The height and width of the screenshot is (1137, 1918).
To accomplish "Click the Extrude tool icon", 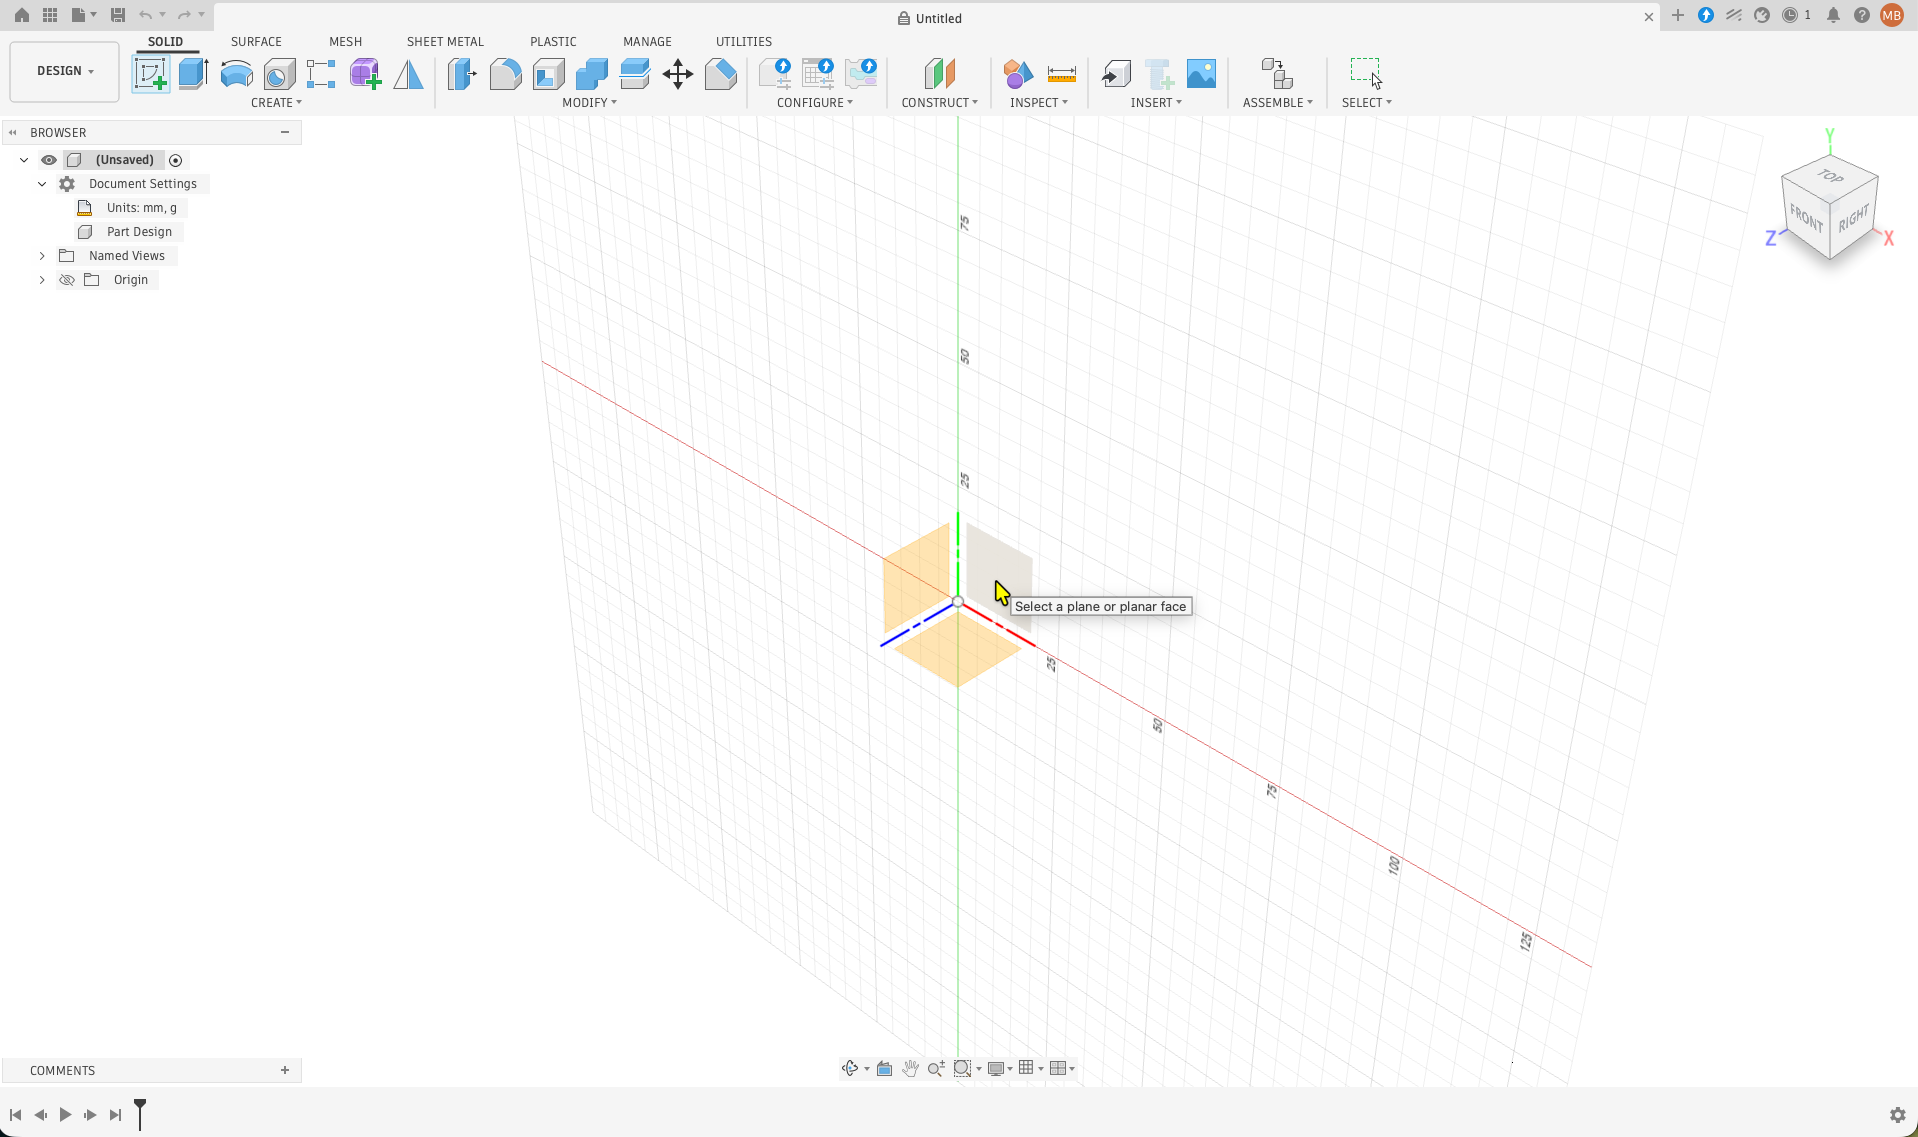I will coord(193,74).
